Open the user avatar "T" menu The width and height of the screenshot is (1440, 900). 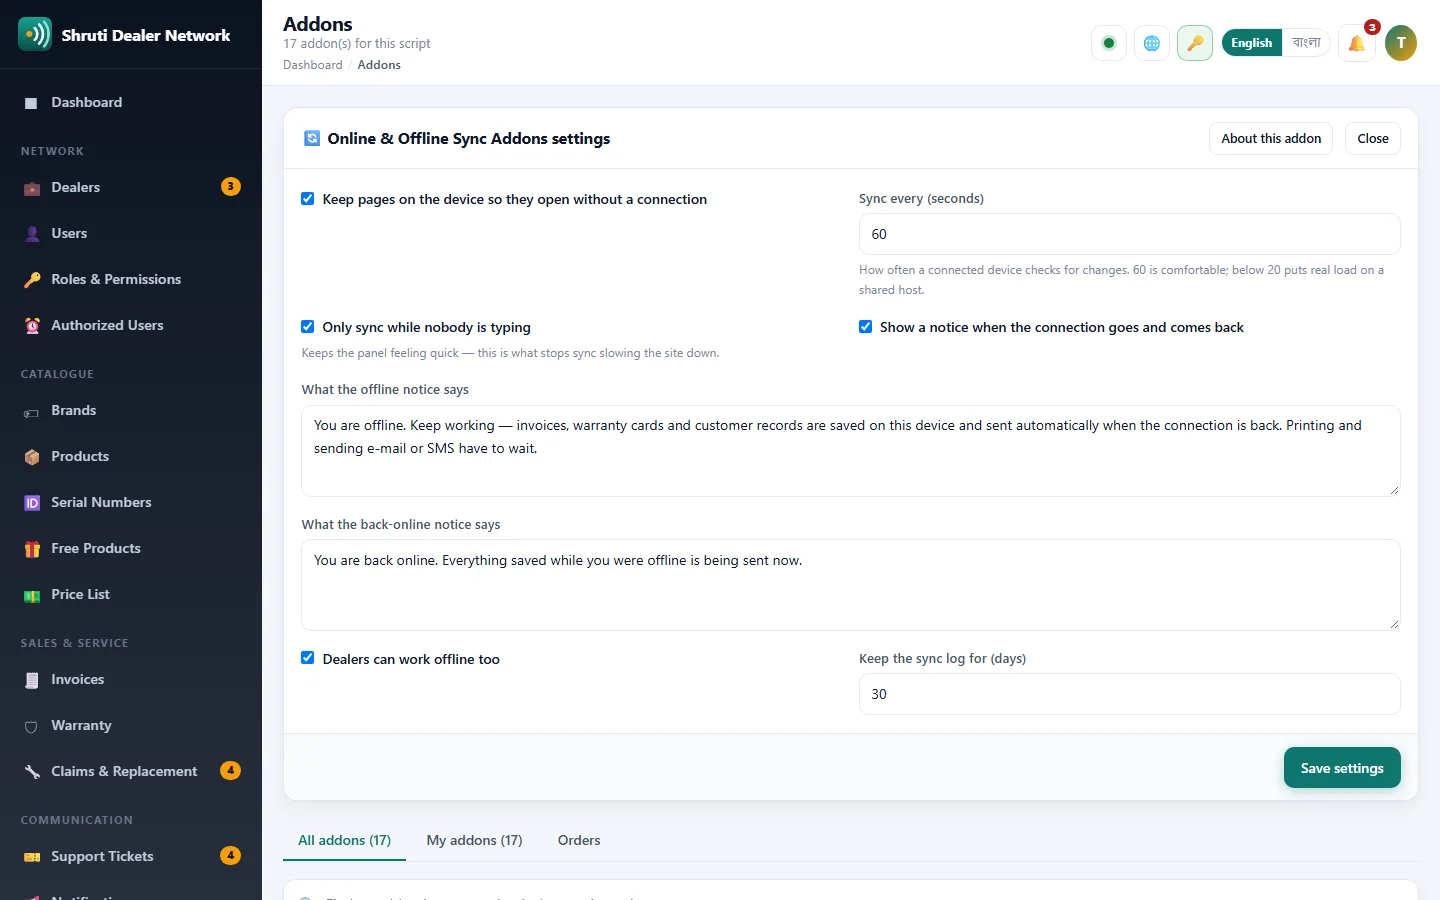point(1401,43)
